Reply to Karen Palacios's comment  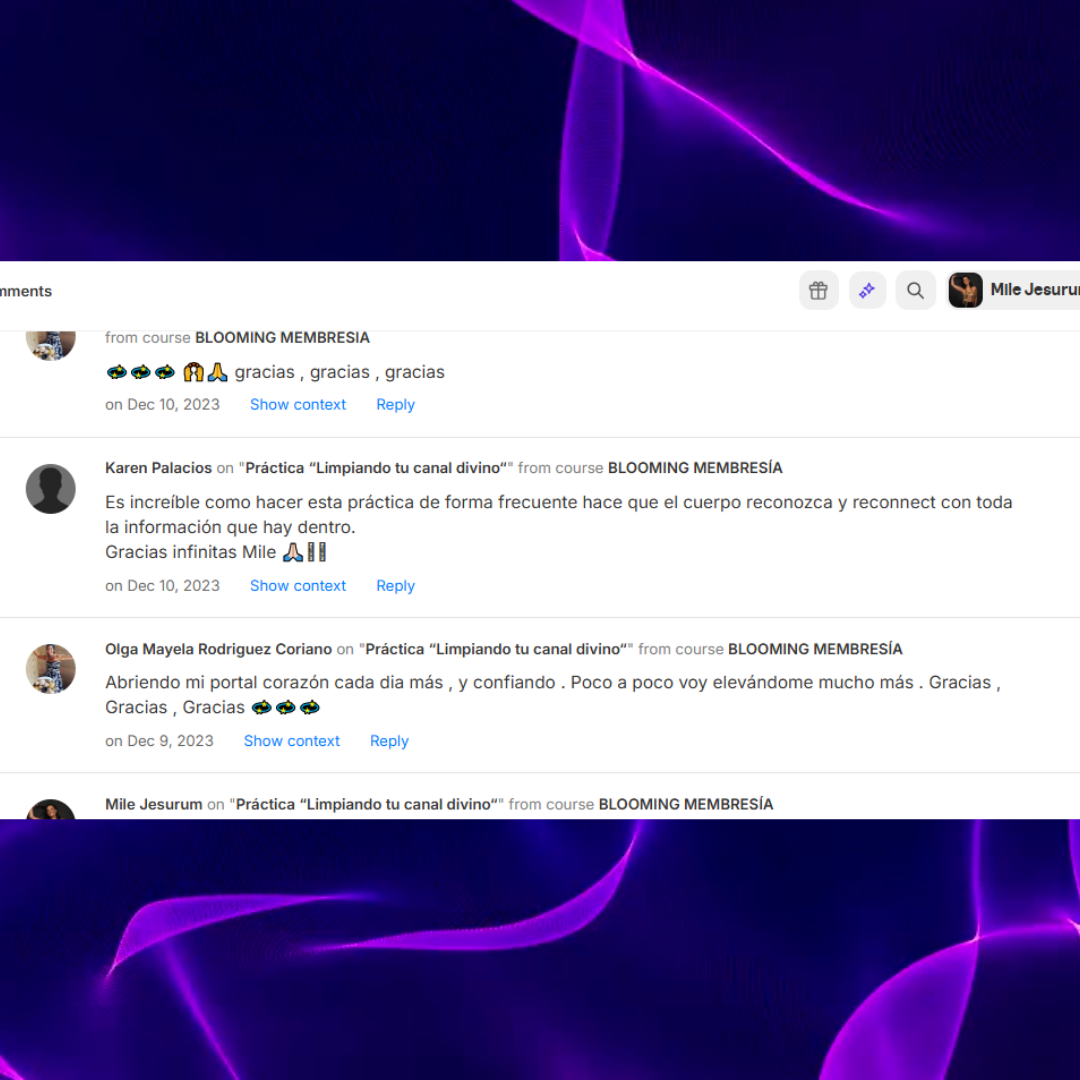pyautogui.click(x=395, y=586)
